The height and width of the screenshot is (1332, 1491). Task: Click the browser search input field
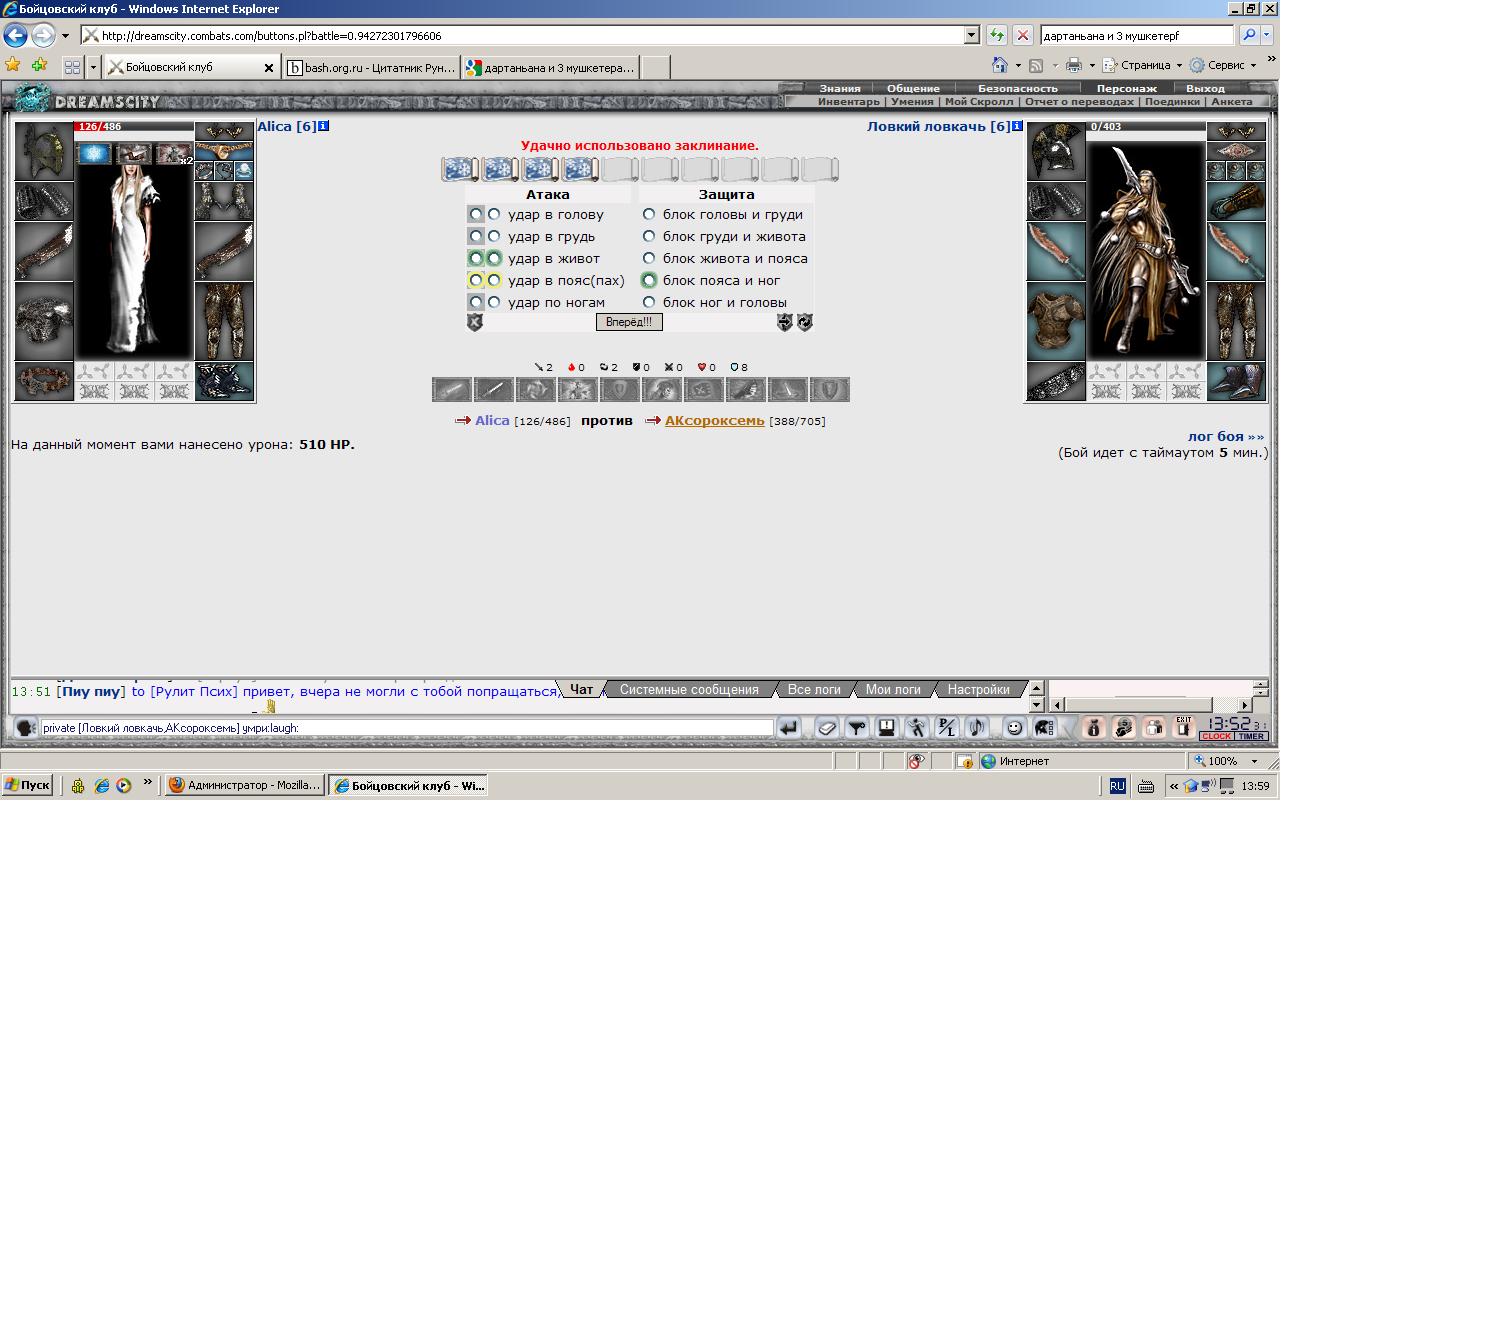(x=1137, y=36)
